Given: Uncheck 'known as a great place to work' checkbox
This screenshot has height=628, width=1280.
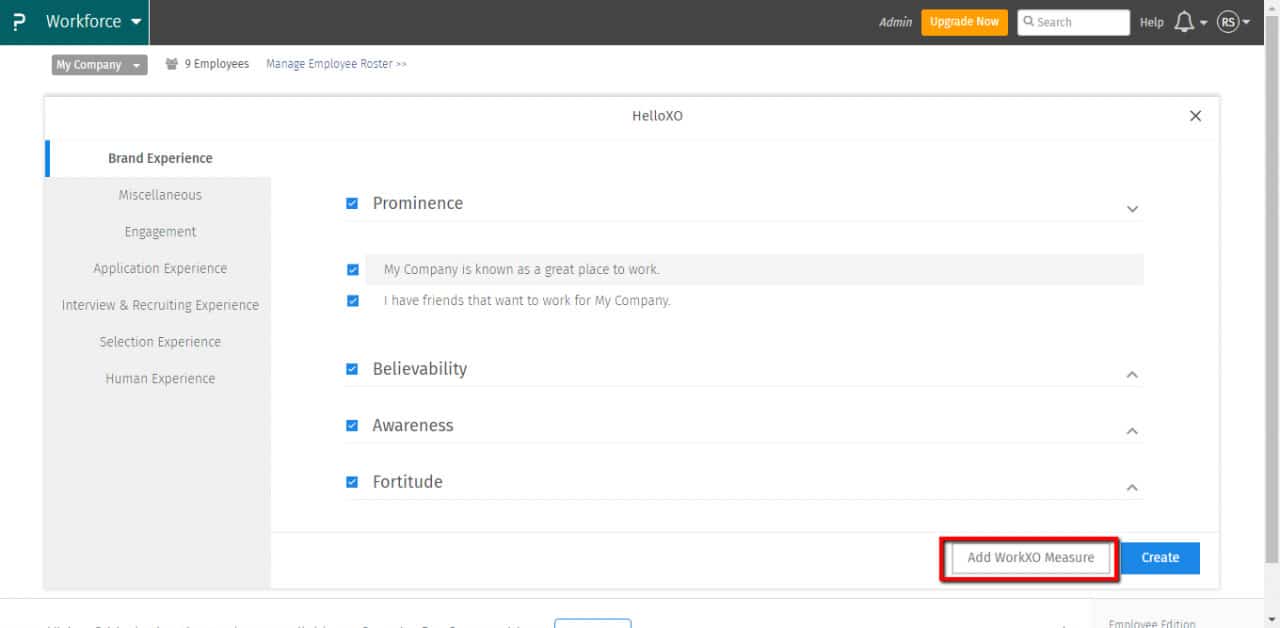Looking at the screenshot, I should coord(353,270).
